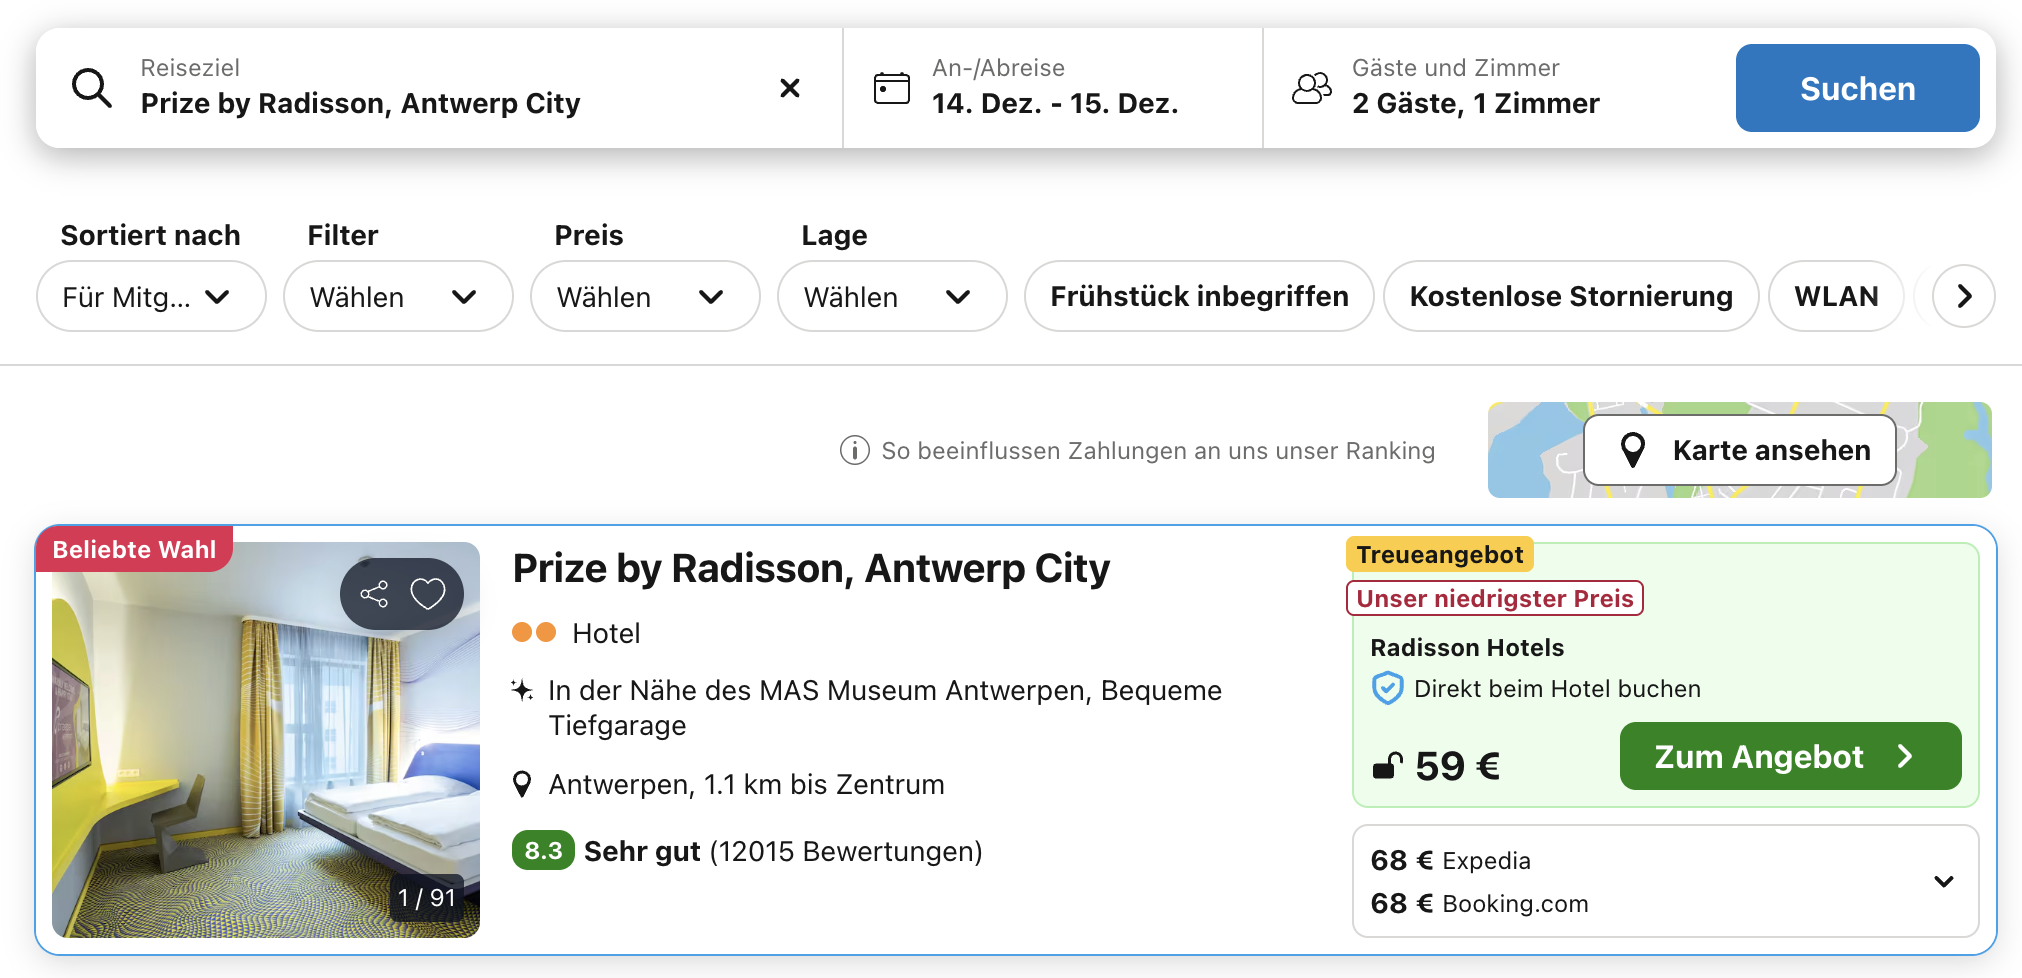Open the Preis dropdown
Screen dimensions: 2022x978
point(644,297)
